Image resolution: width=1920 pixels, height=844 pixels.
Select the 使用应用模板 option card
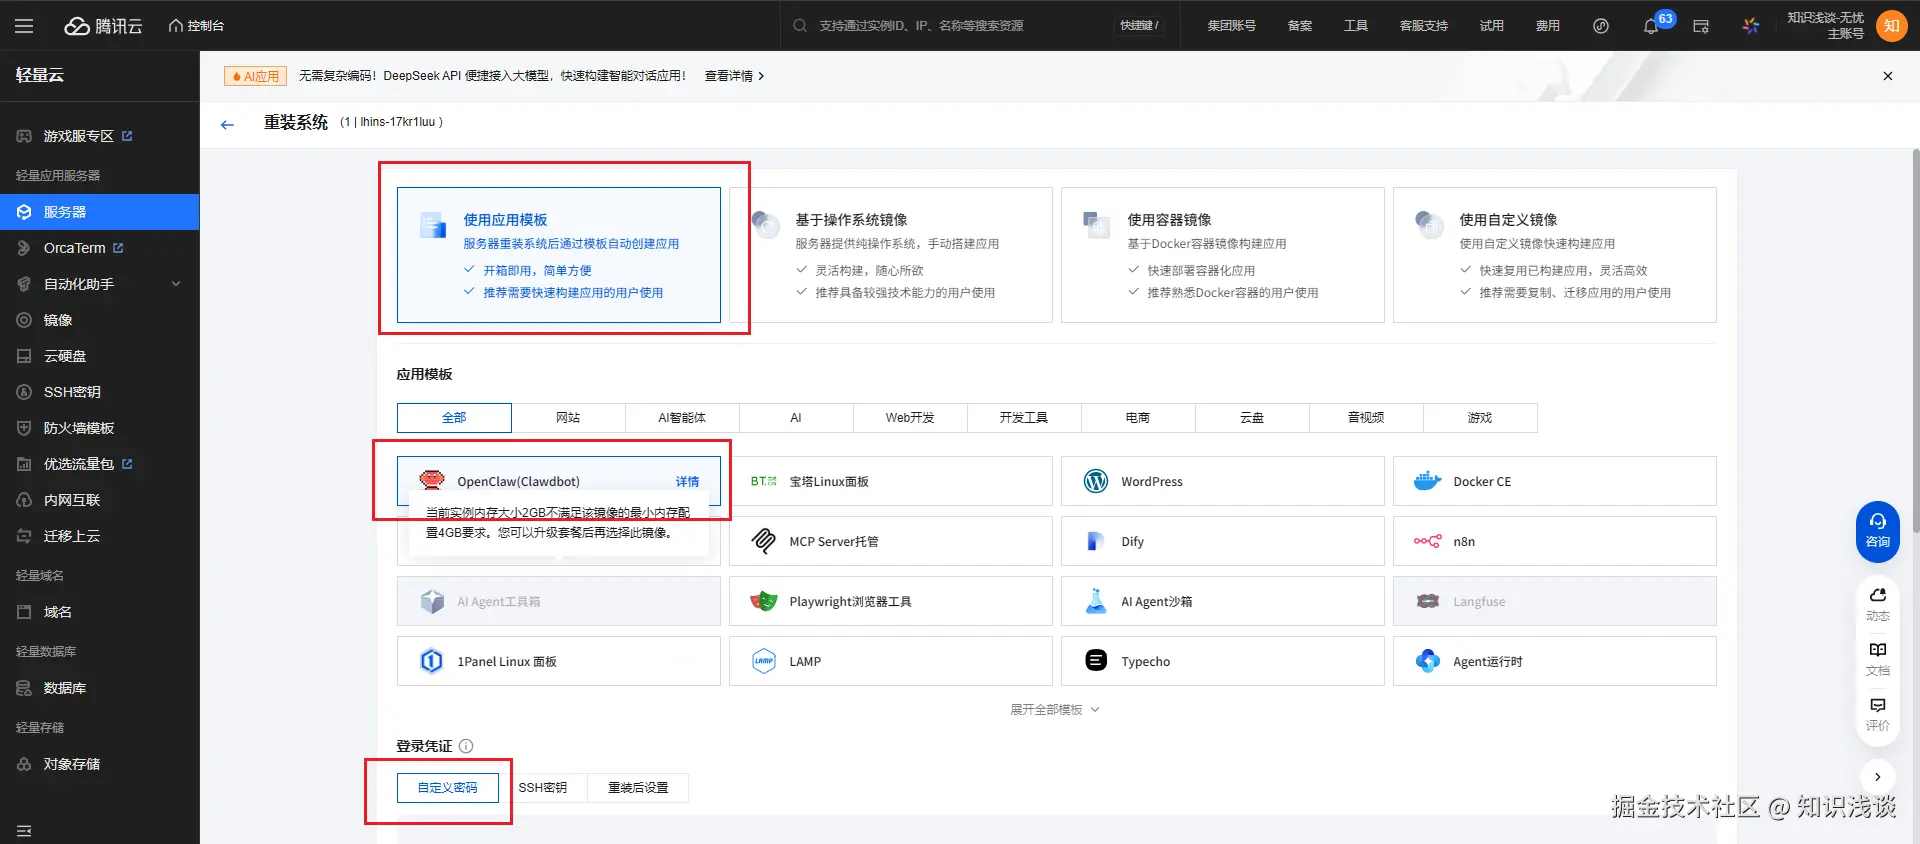pos(559,255)
